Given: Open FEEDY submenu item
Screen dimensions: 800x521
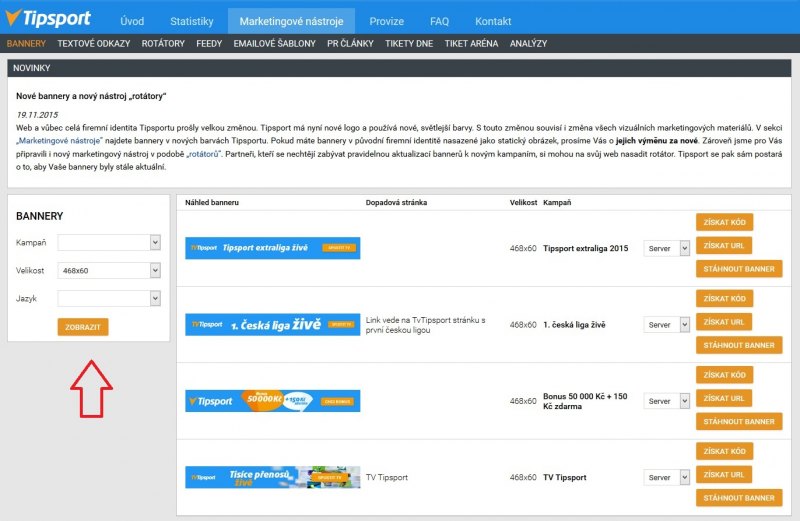Looking at the screenshot, I should [x=209, y=44].
